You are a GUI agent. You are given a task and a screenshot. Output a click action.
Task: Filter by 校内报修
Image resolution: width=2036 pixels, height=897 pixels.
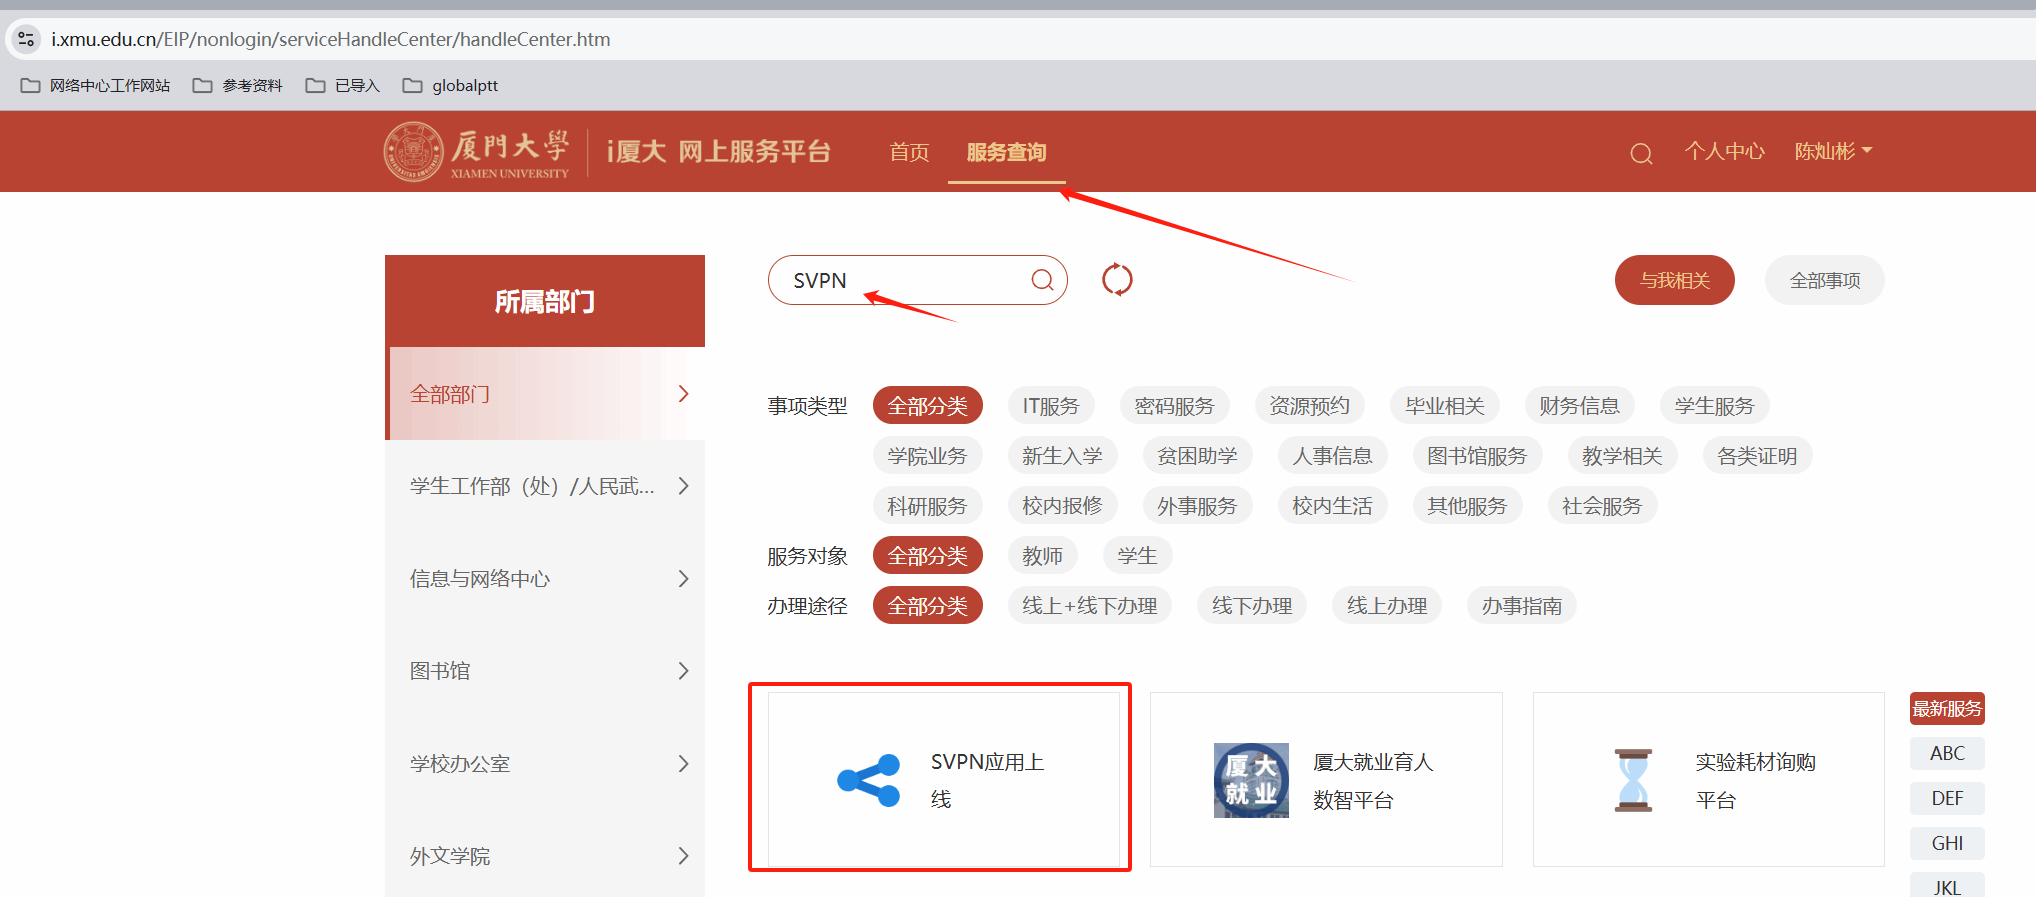[x=1063, y=506]
